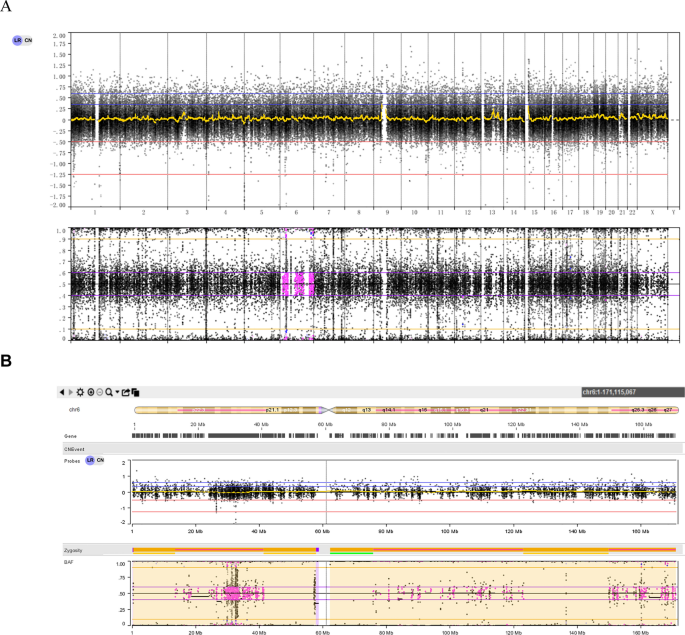The image size is (685, 635).
Task: Click the purple marker in Zygosity track
Action: (x=318, y=550)
